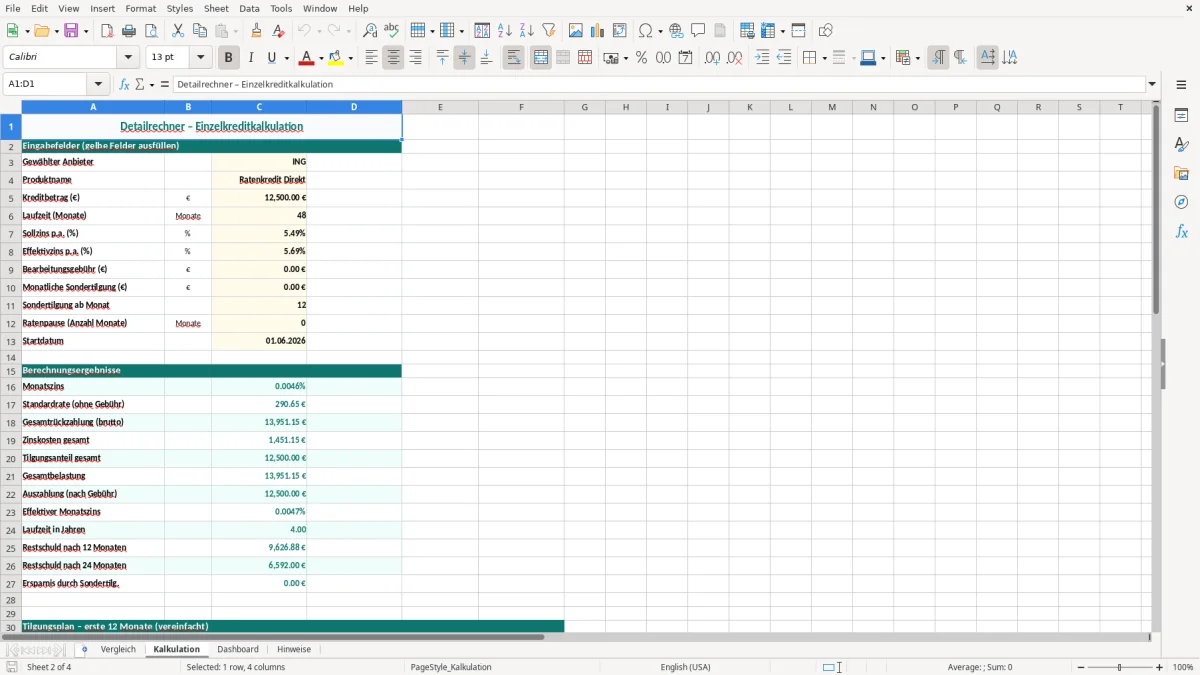
Task: Click the Split Window icon
Action: tap(799, 31)
